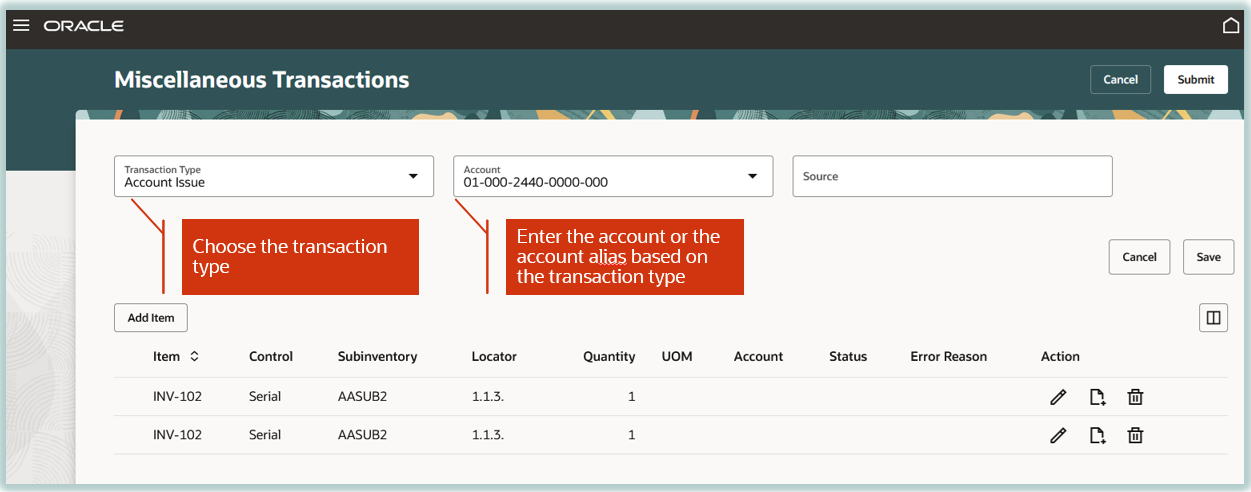Click the Locator column header
Viewport: 1251px width, 492px height.
pos(494,356)
